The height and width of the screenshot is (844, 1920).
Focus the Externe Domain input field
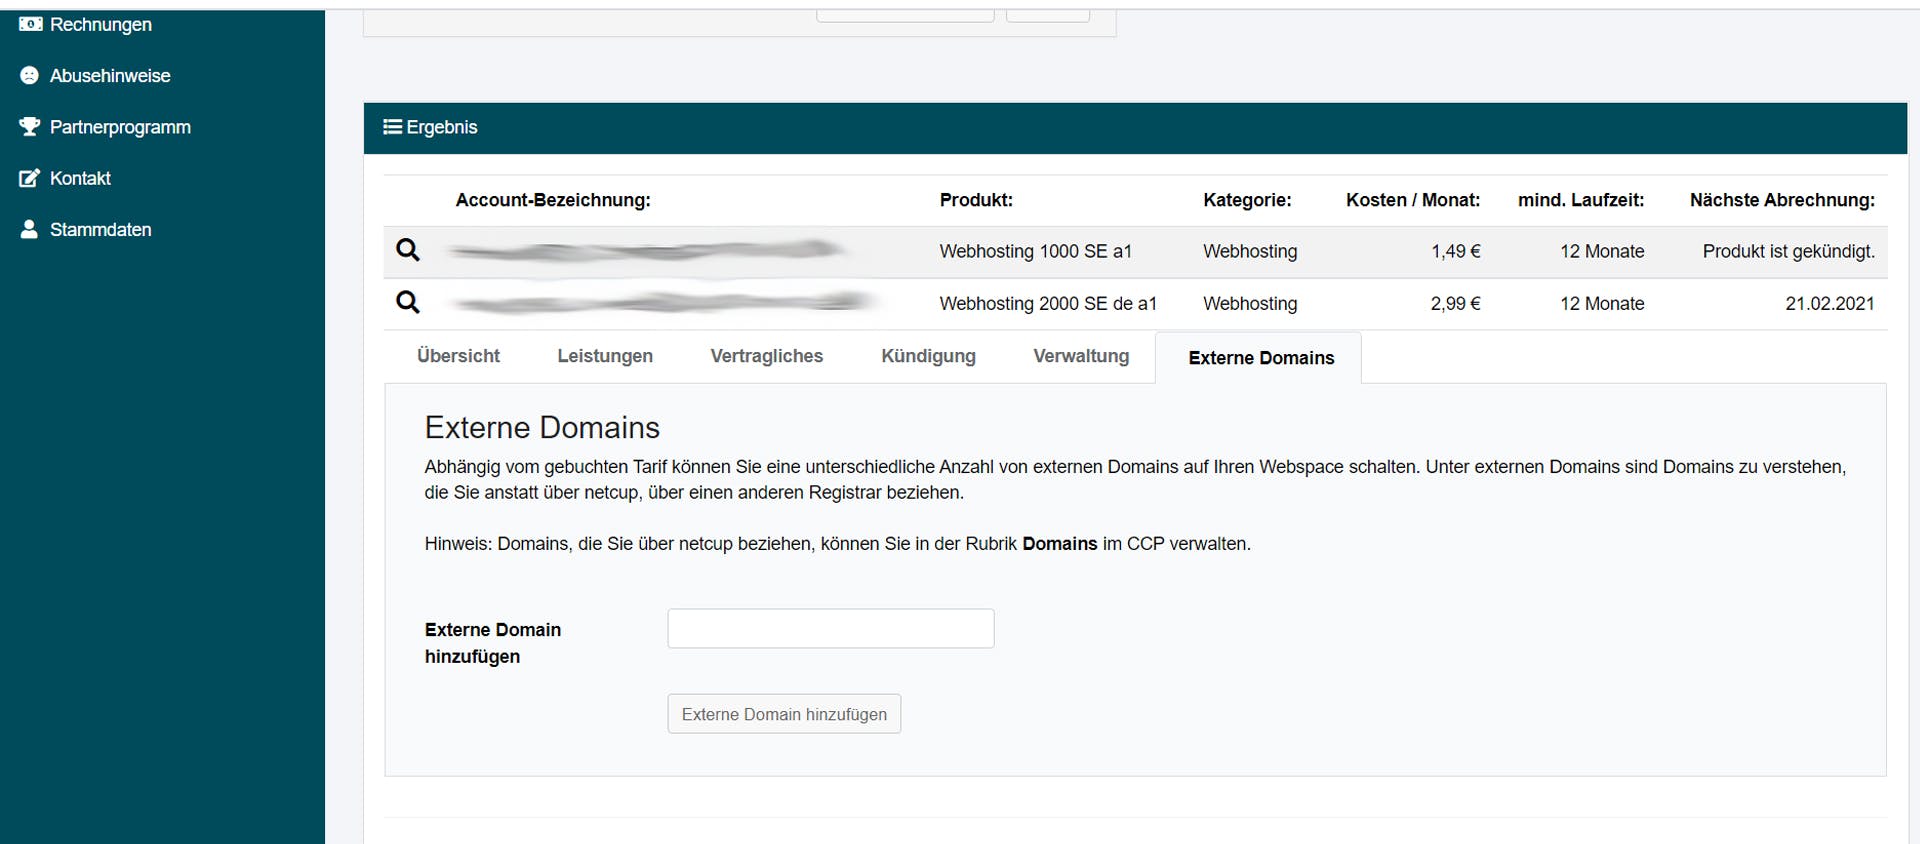tap(831, 628)
